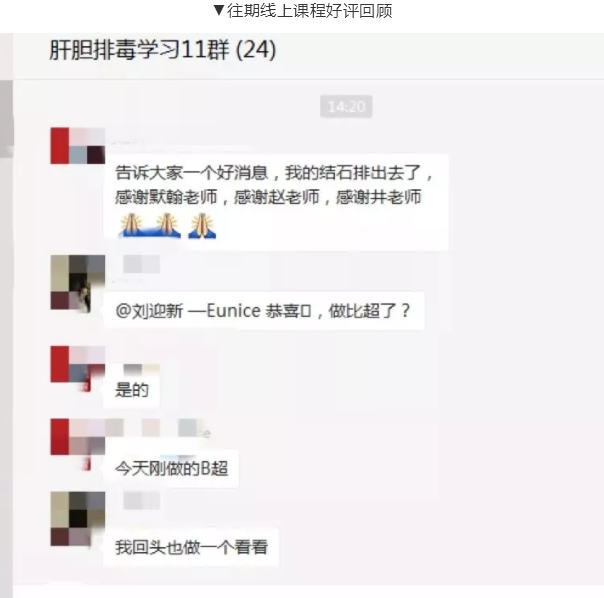Screen dimensions: 604x598
Task: Click the 我回头也做一个看看 message bubble
Action: [x=191, y=547]
